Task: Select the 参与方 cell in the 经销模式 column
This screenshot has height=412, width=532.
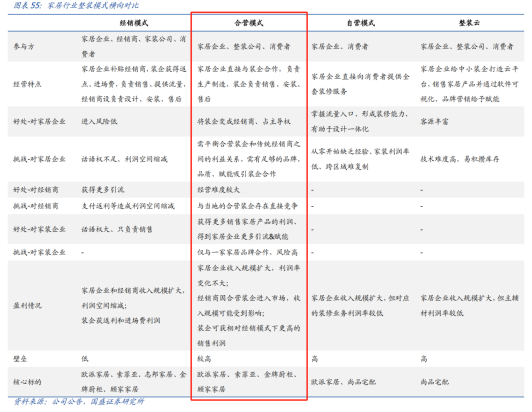Action: point(134,46)
